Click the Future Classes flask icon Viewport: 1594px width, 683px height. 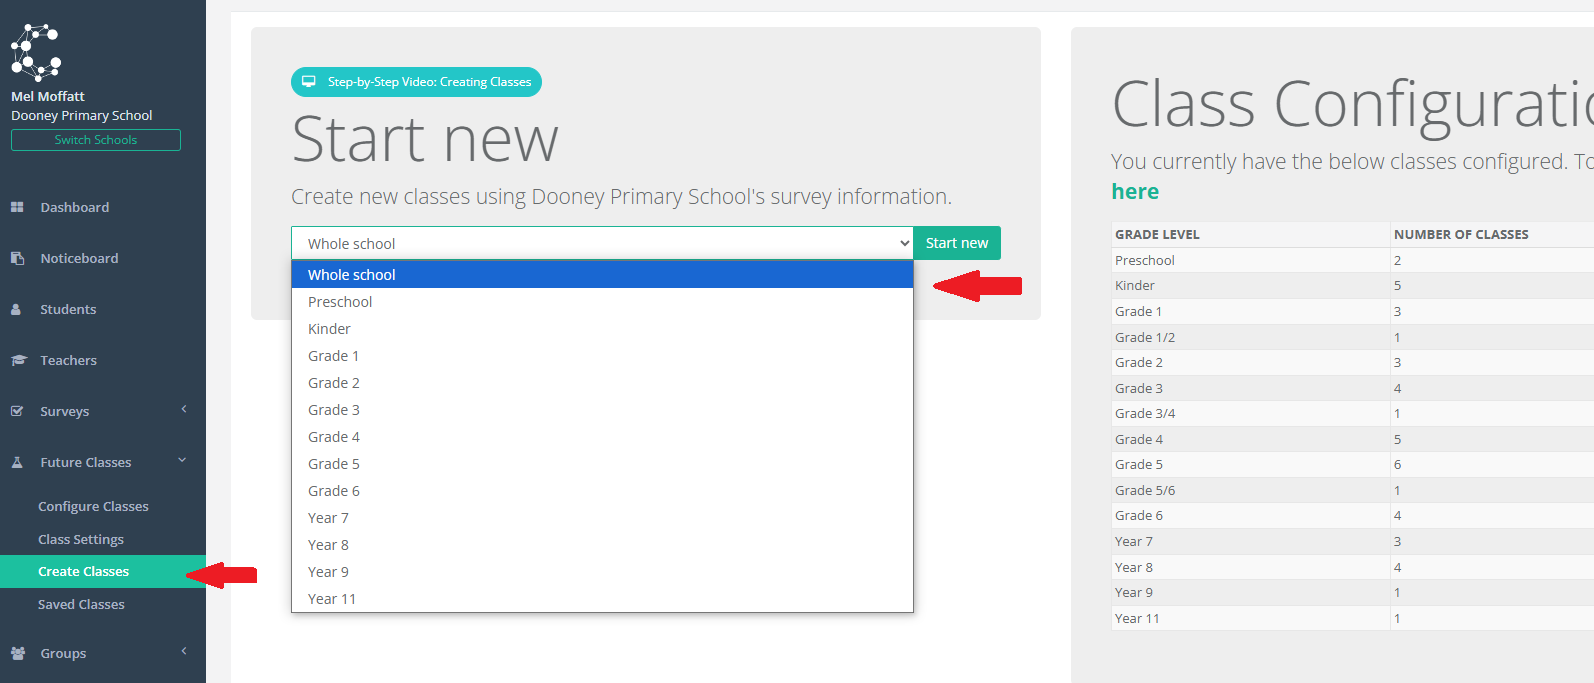tap(17, 462)
